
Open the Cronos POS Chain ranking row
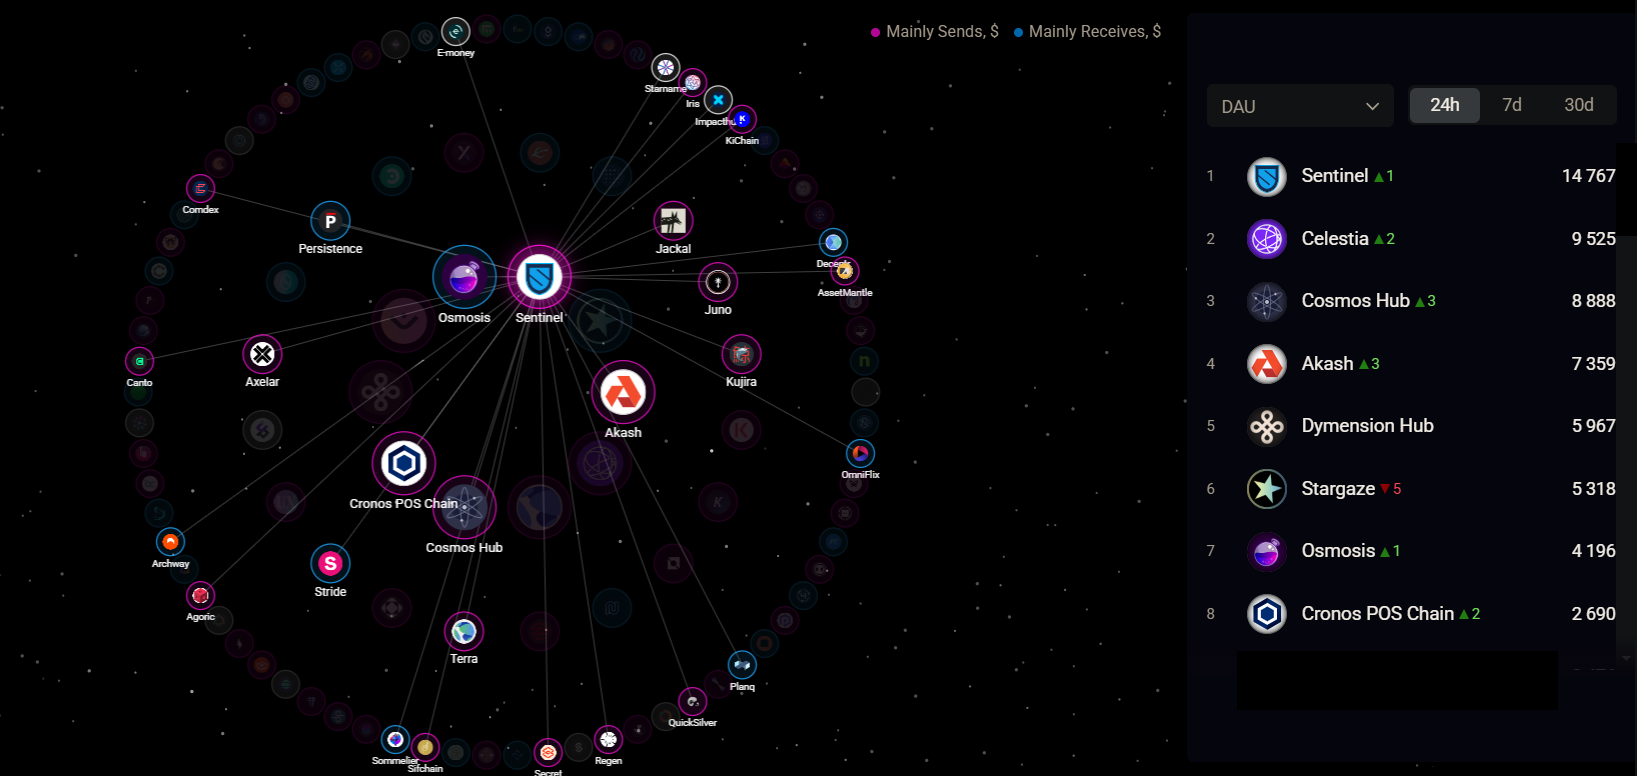(1410, 614)
